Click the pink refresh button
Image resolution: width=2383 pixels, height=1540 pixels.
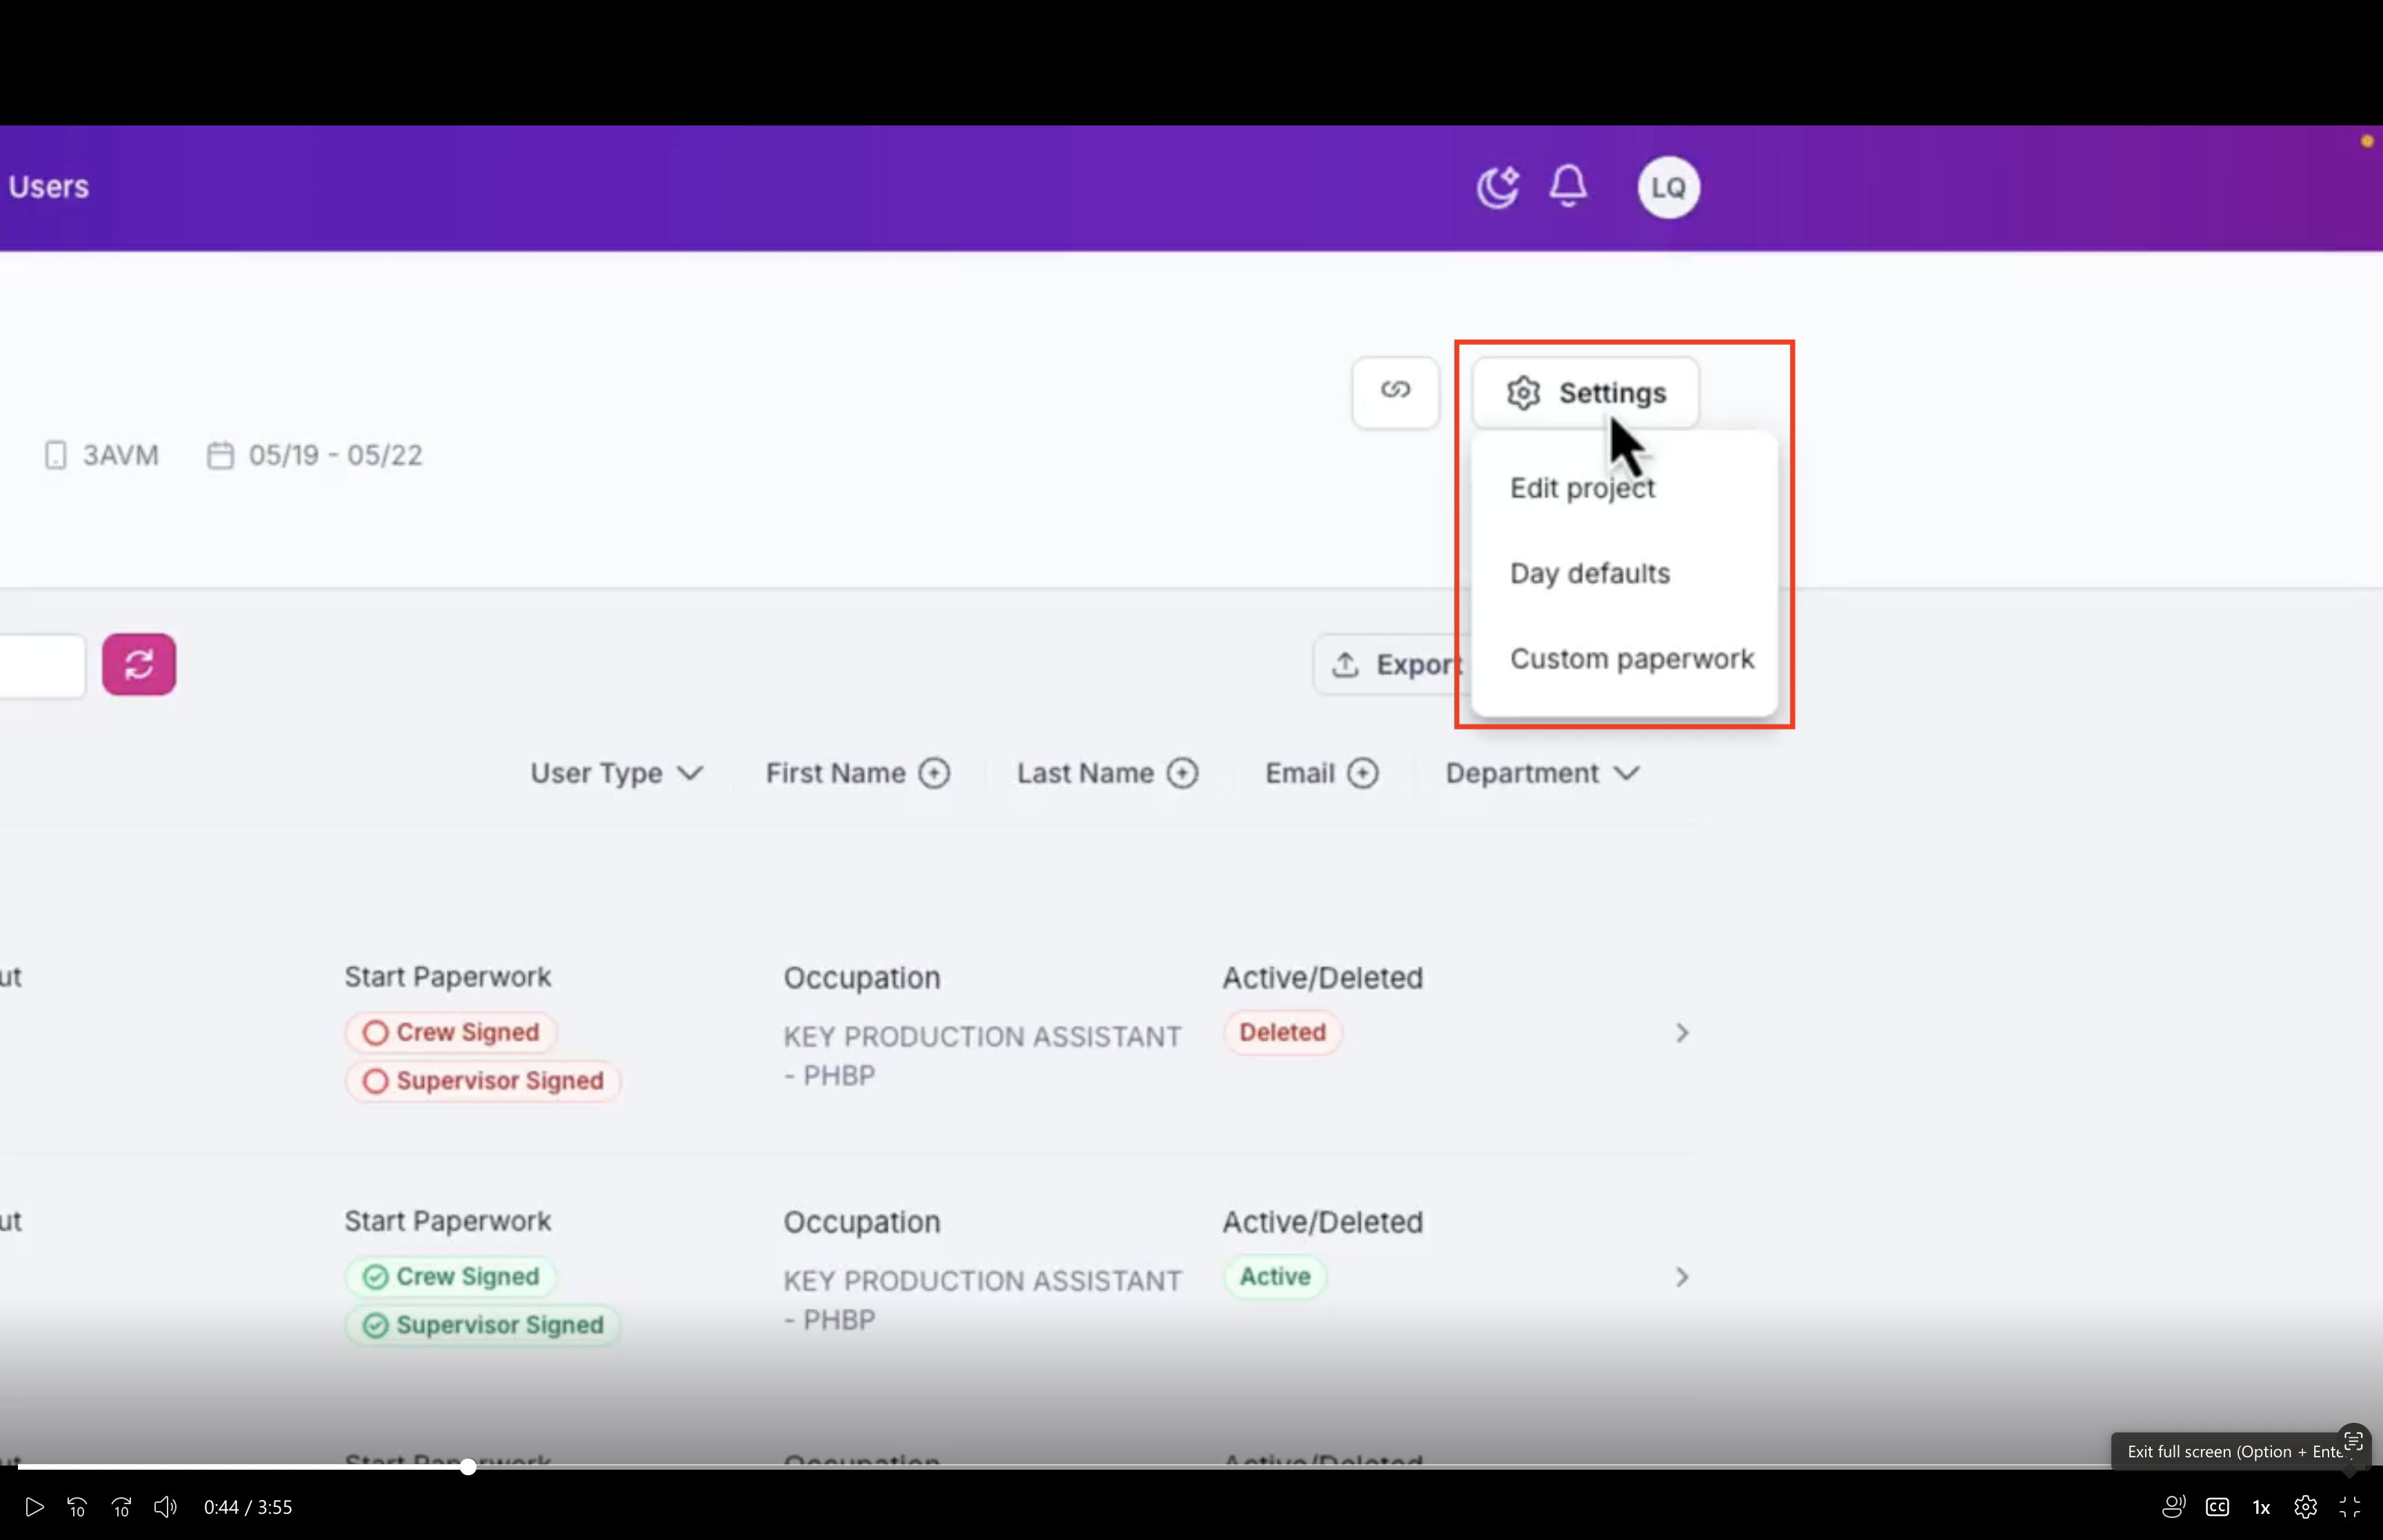(139, 664)
